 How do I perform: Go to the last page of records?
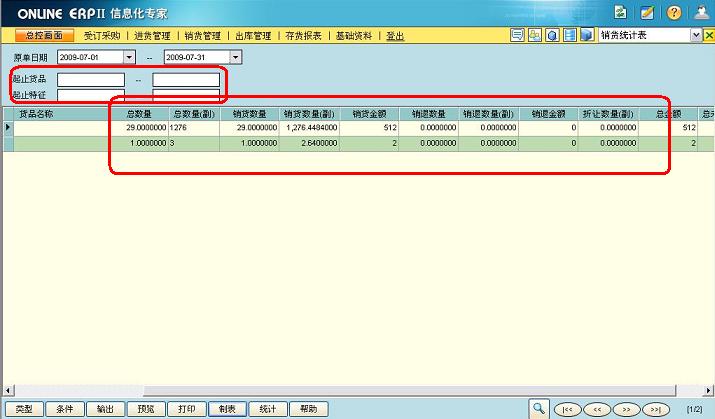point(656,409)
